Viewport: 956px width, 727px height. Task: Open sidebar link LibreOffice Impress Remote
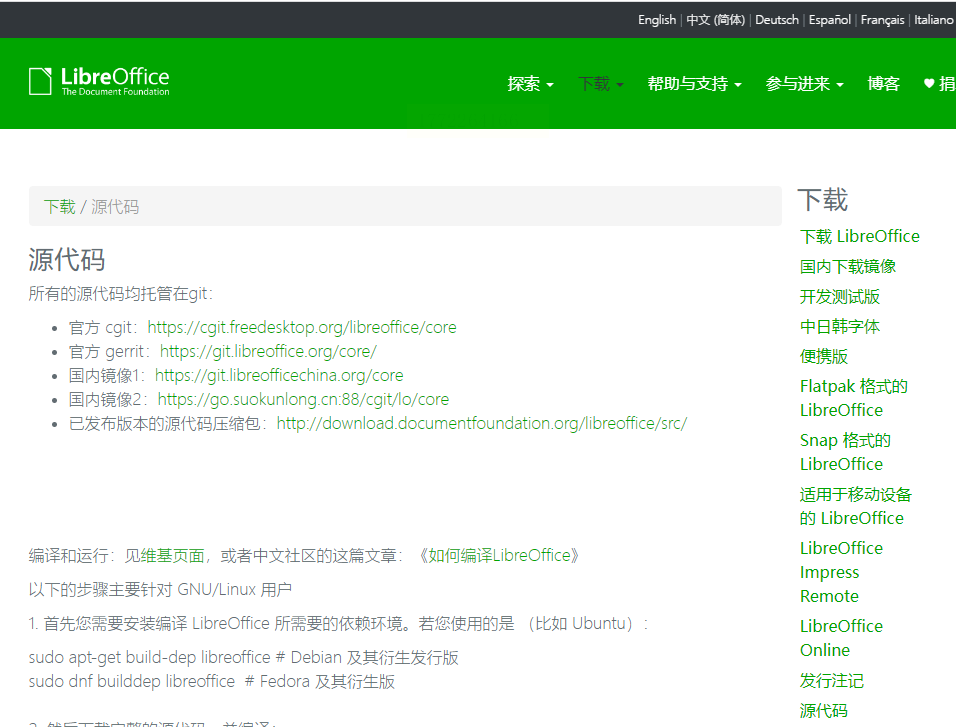point(841,572)
